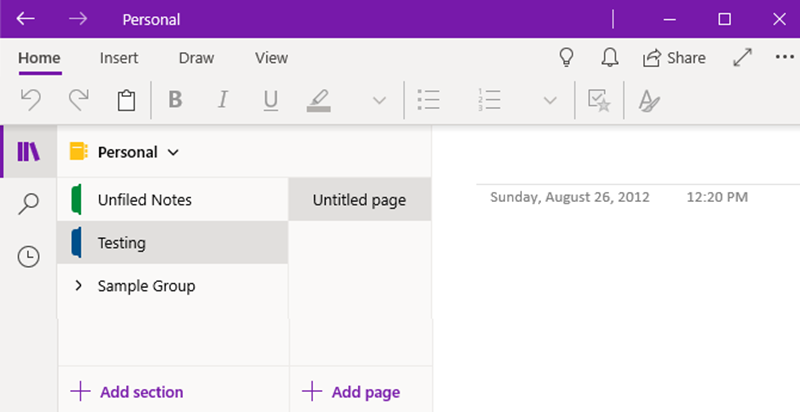Click Add page
The width and height of the screenshot is (800, 412).
[x=351, y=392]
